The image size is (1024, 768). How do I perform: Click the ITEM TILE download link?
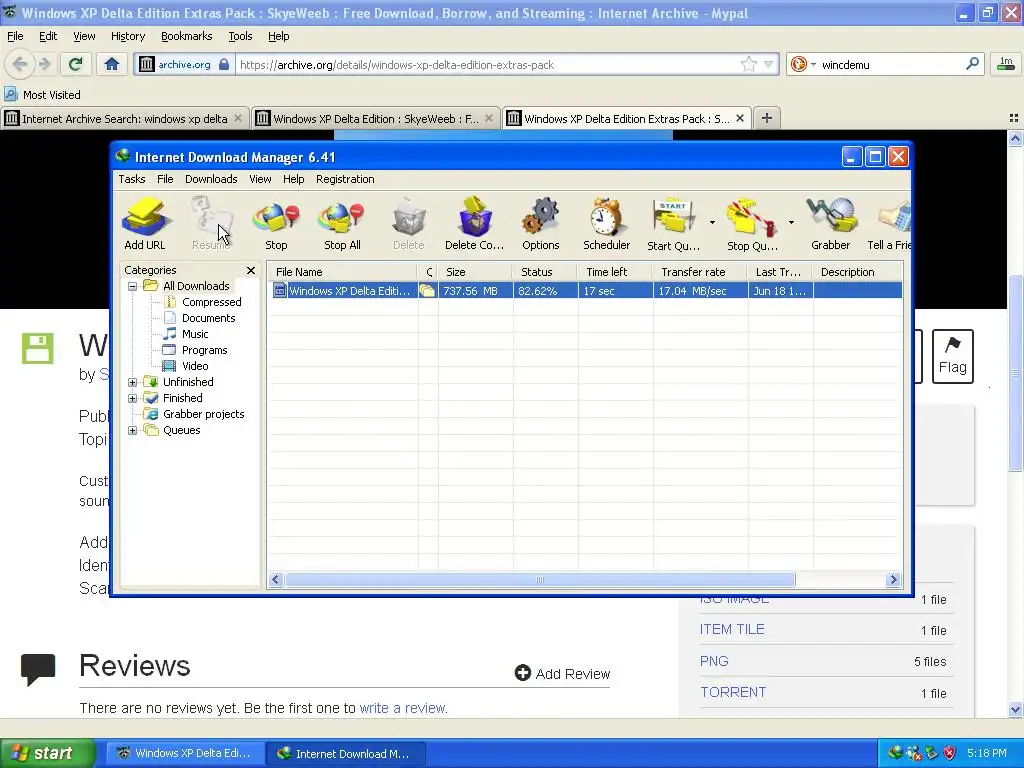(x=732, y=630)
